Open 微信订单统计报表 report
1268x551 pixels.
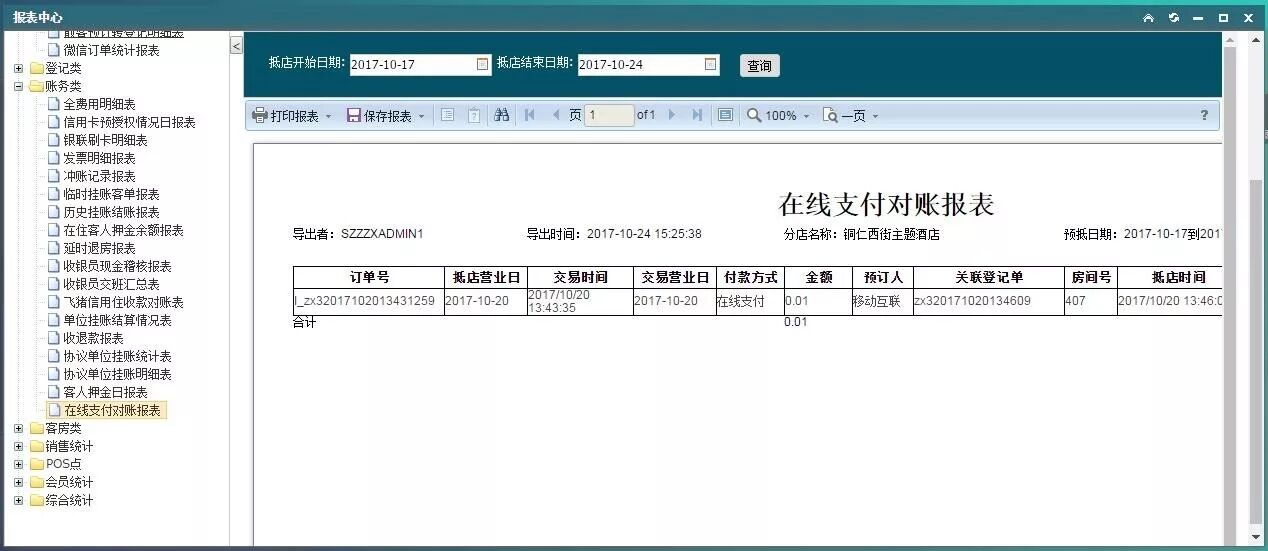click(x=111, y=50)
